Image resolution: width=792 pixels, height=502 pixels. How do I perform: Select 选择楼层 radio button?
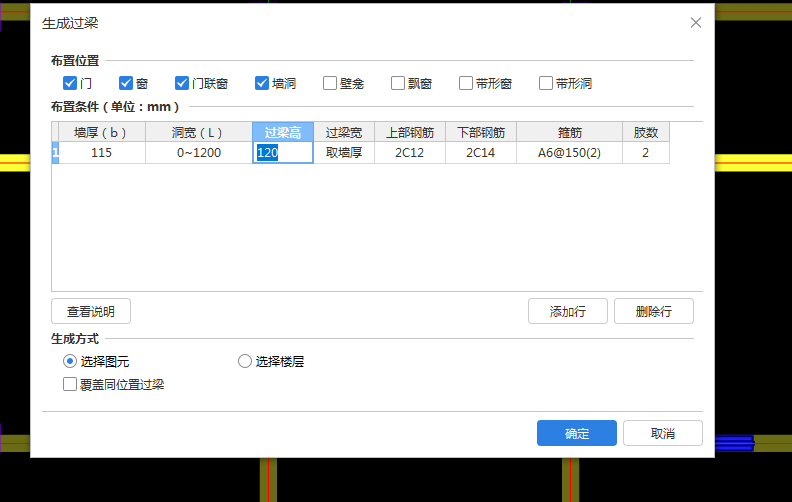click(x=244, y=361)
